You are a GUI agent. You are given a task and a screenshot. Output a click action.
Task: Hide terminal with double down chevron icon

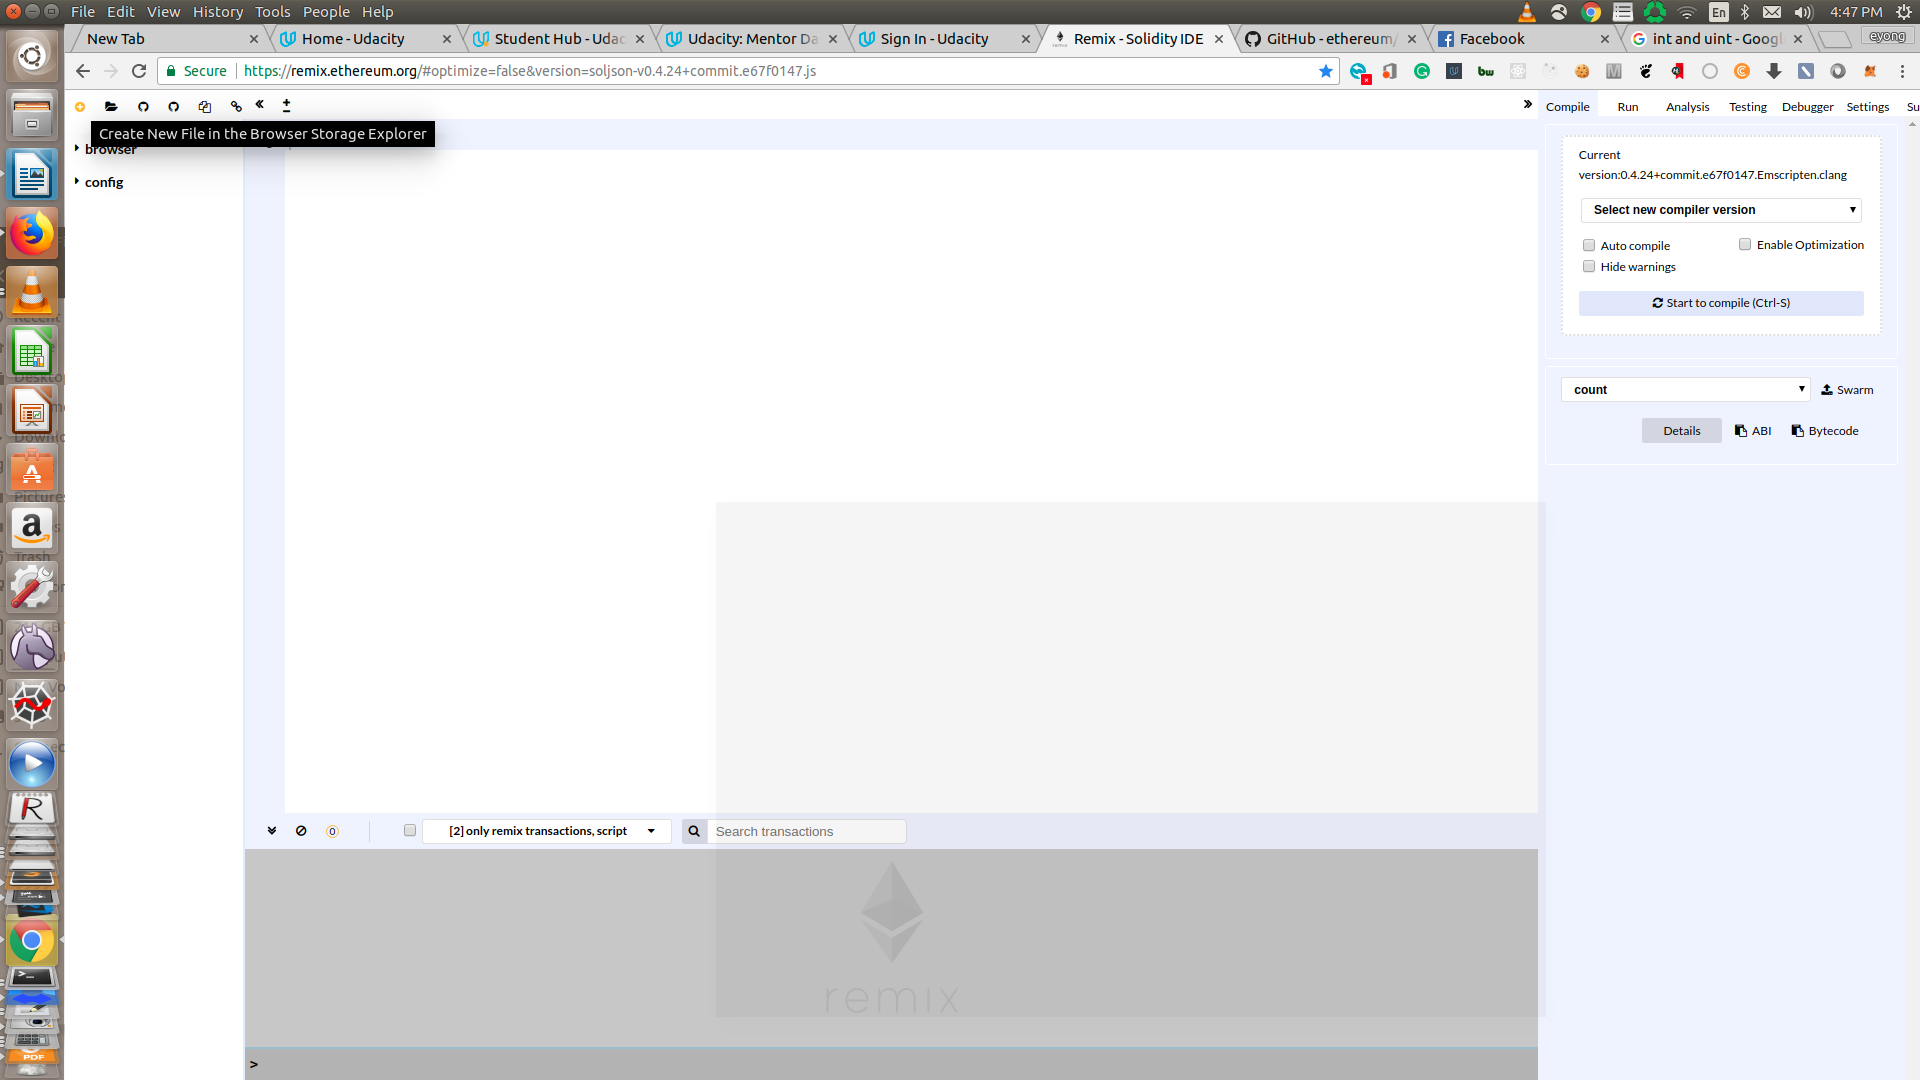tap(272, 831)
